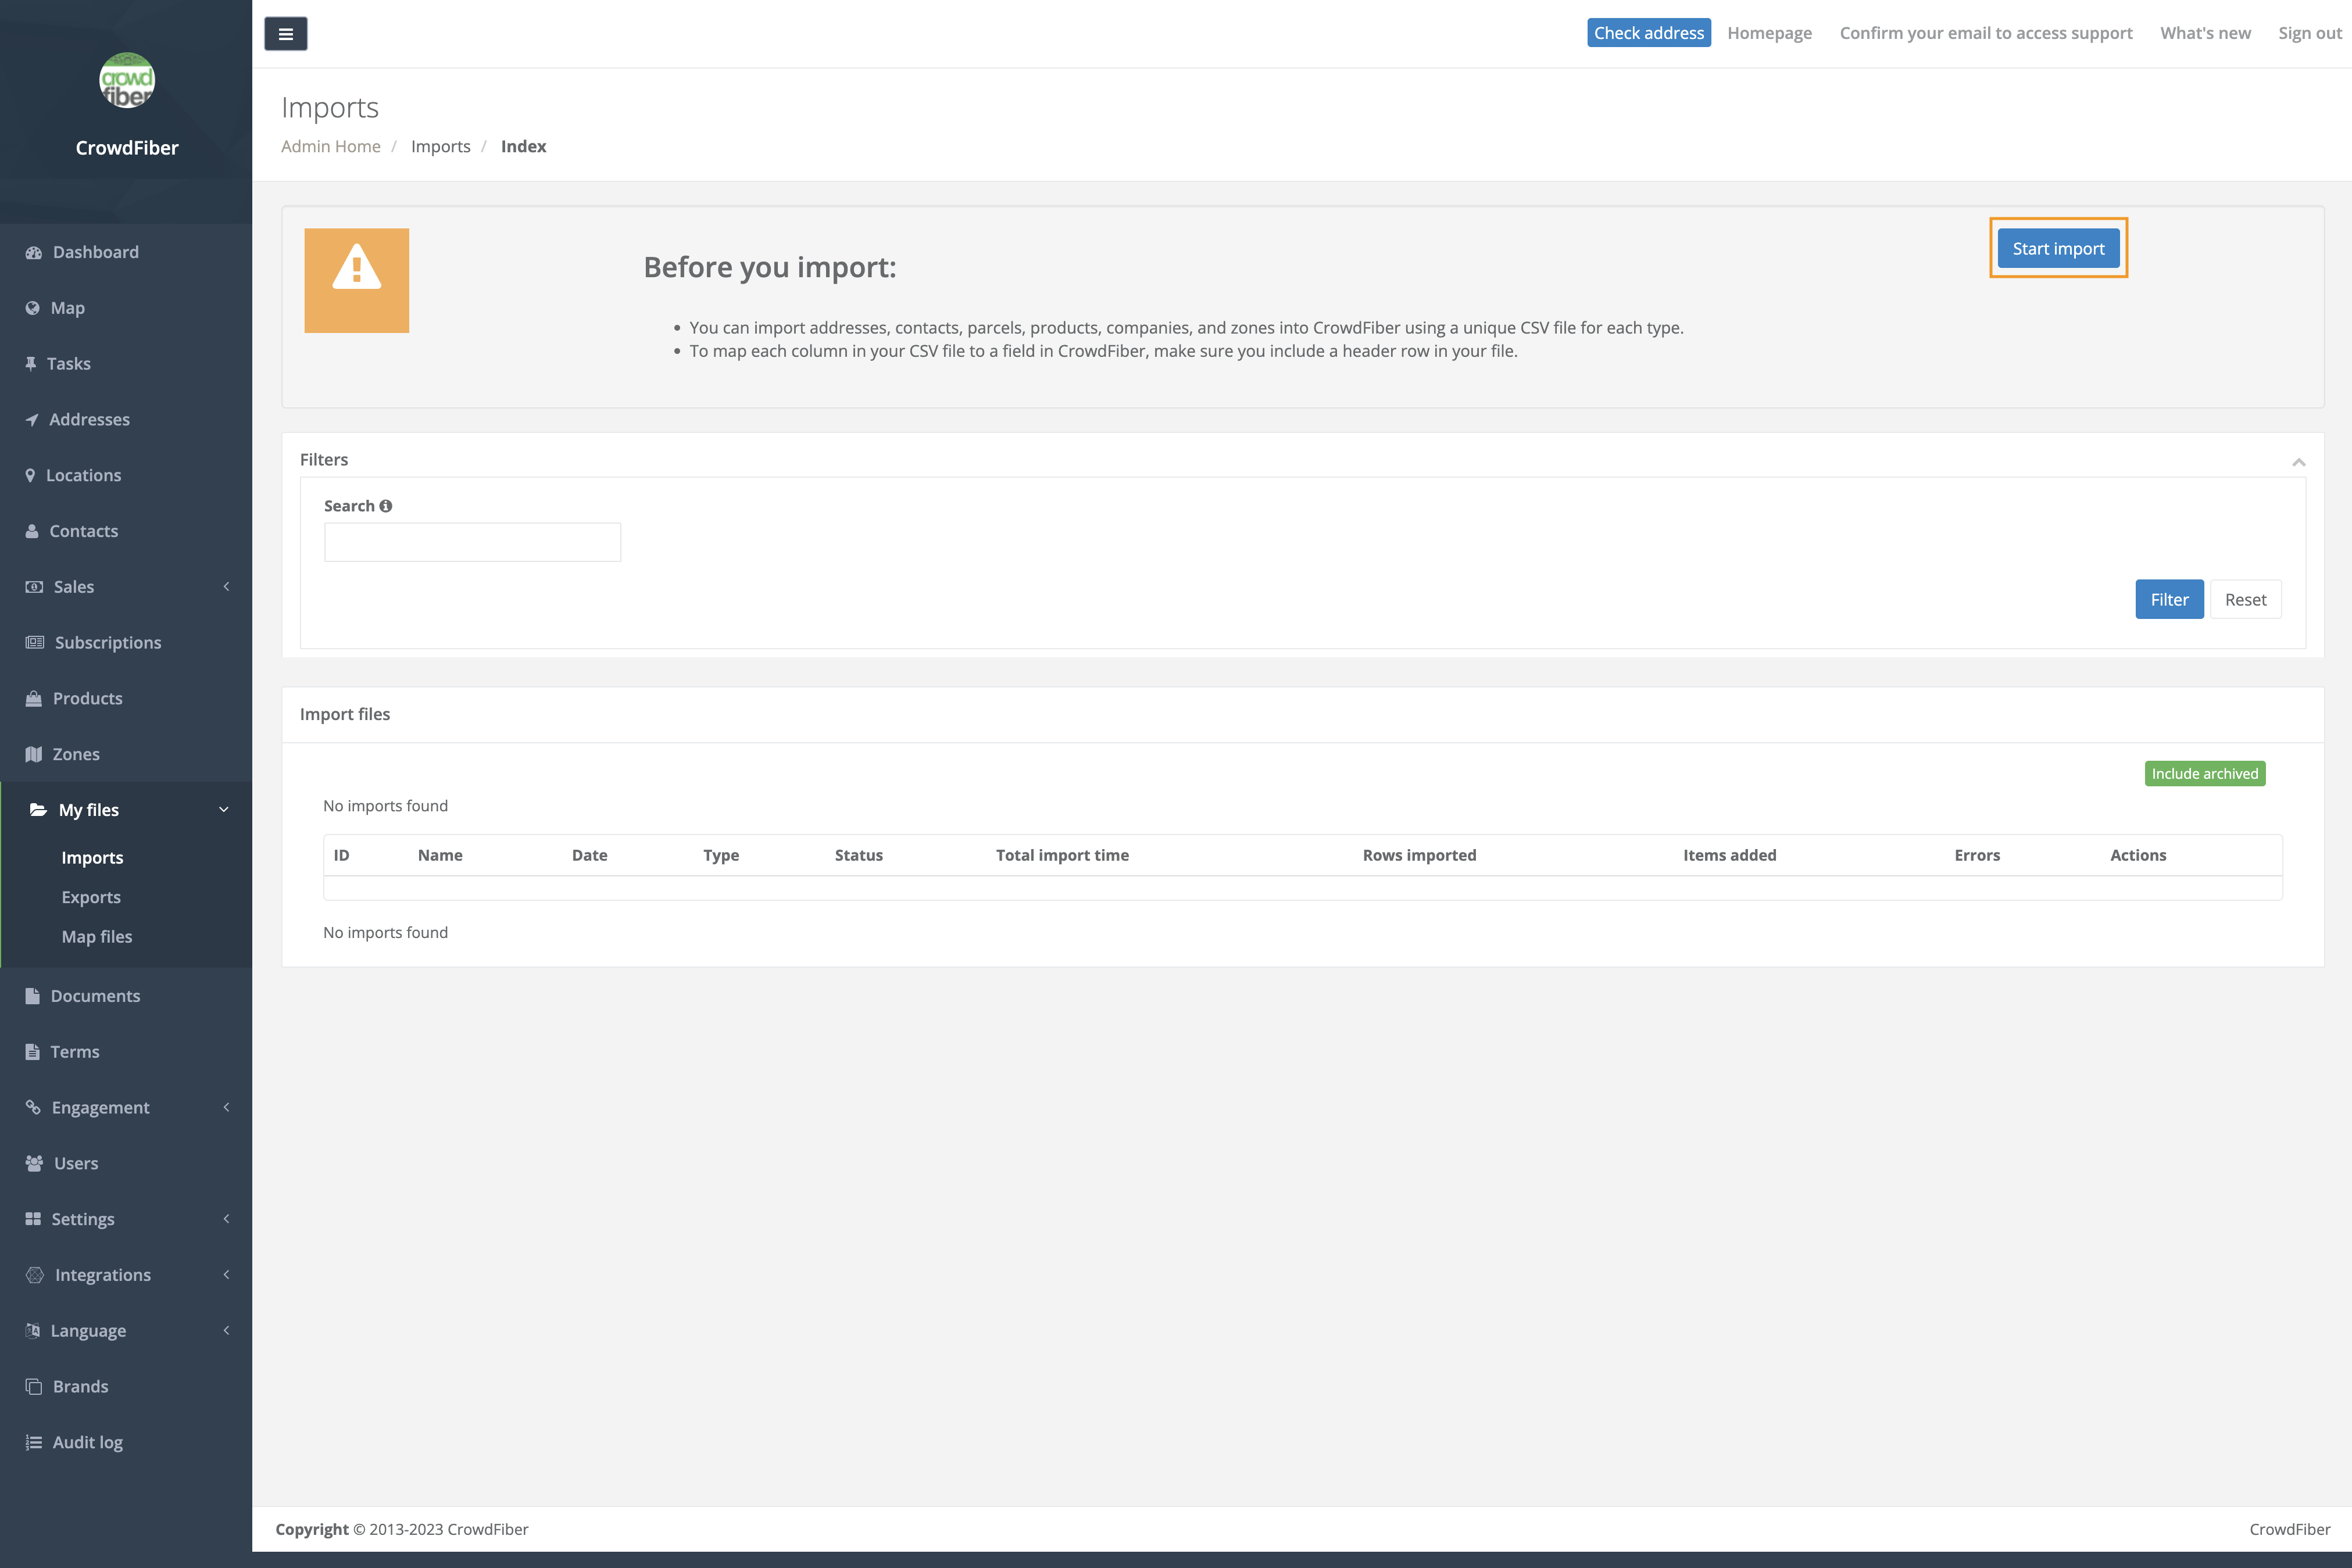Click the Products briefcase icon
Image resolution: width=2352 pixels, height=1568 pixels.
33,698
